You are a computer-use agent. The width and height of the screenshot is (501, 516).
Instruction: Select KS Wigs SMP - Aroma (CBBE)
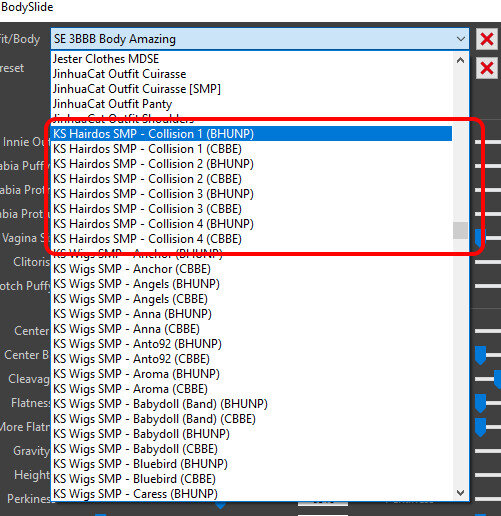(x=252, y=389)
